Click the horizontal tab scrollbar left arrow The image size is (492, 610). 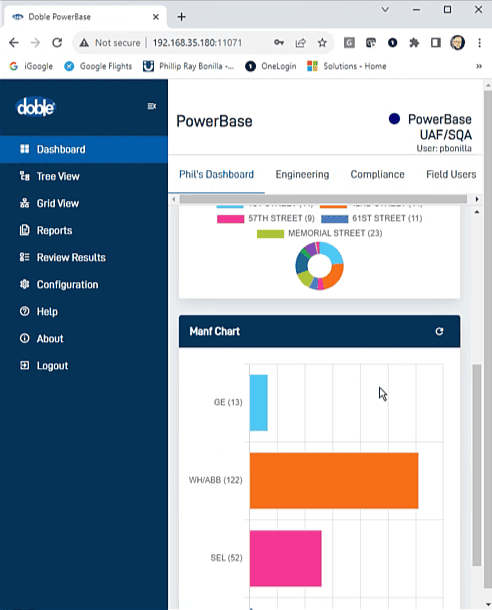[x=174, y=199]
